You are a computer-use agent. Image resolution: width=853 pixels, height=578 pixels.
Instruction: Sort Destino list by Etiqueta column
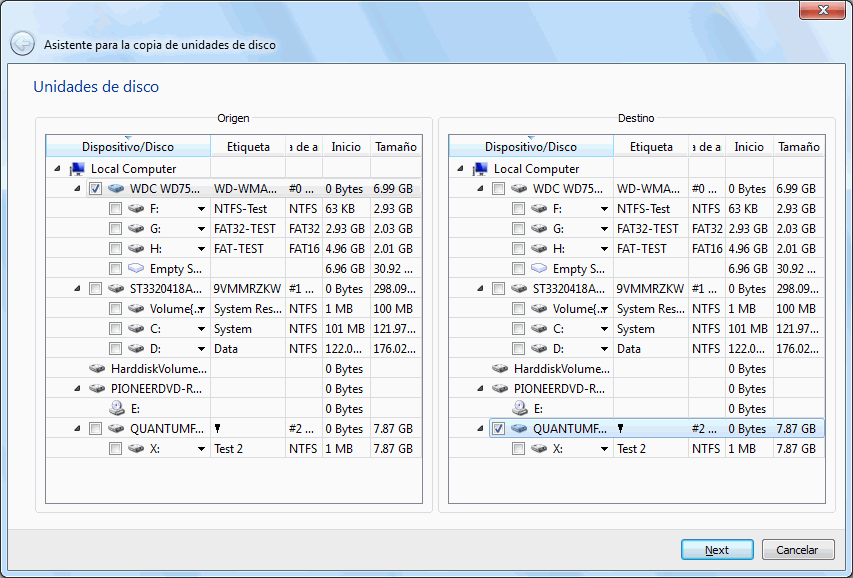[651, 146]
